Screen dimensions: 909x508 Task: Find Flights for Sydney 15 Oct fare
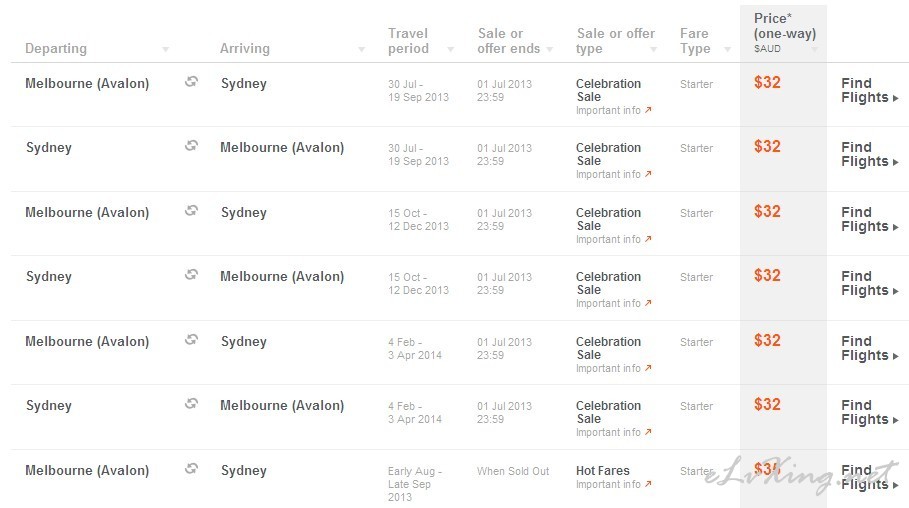click(869, 283)
